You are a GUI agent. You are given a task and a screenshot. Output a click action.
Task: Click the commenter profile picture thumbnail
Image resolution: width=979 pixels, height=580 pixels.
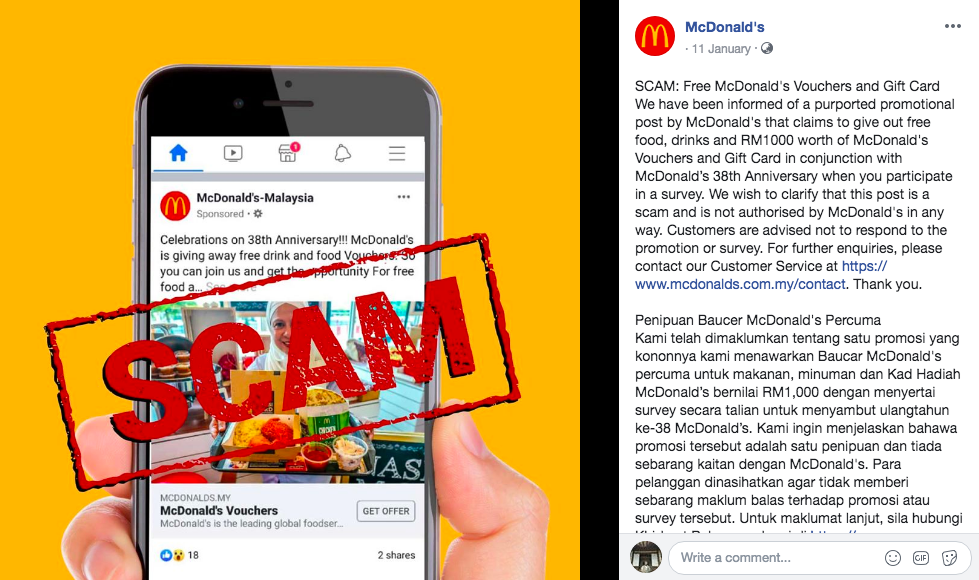pyautogui.click(x=646, y=557)
